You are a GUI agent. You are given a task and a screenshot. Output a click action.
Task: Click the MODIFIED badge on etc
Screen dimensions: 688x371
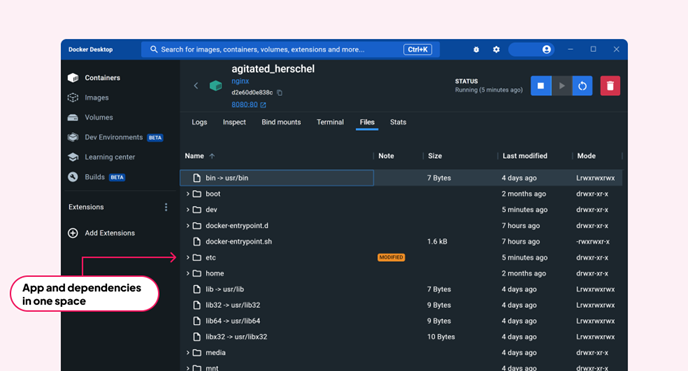391,257
